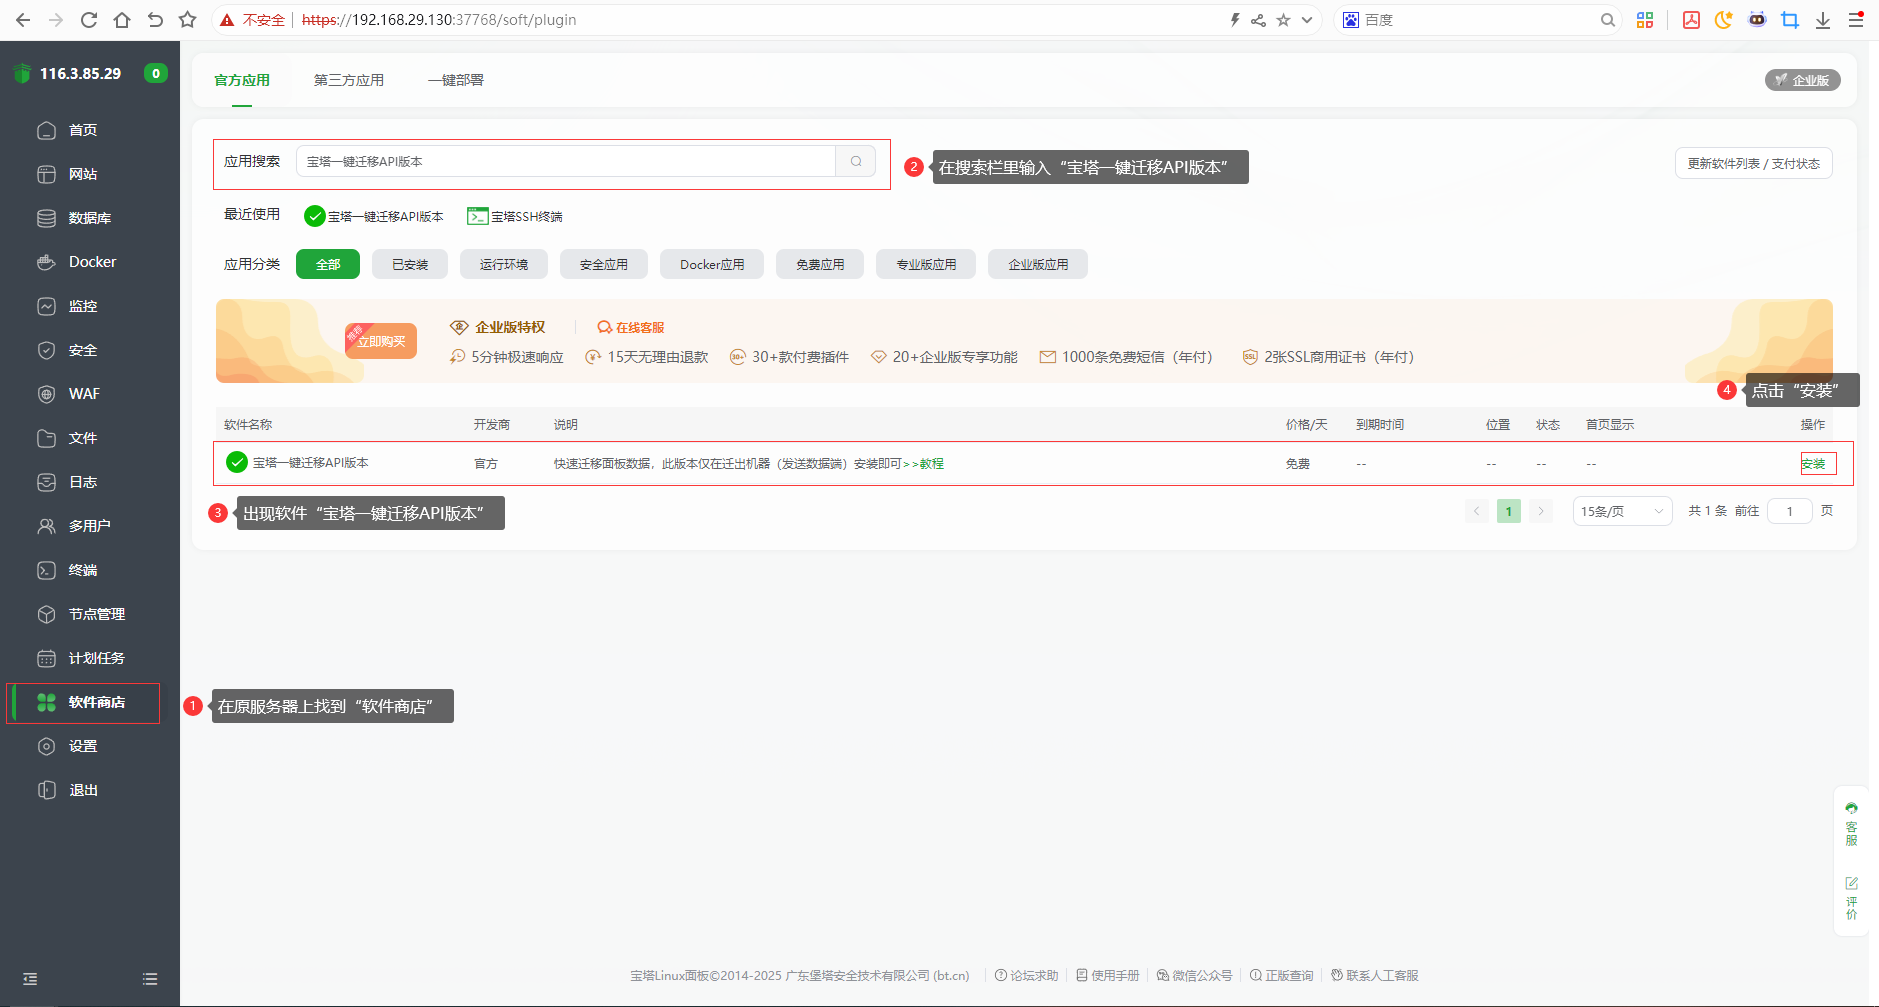Image resolution: width=1879 pixels, height=1007 pixels.
Task: Launch the 终端 terminal from the sidebar
Action: click(82, 569)
